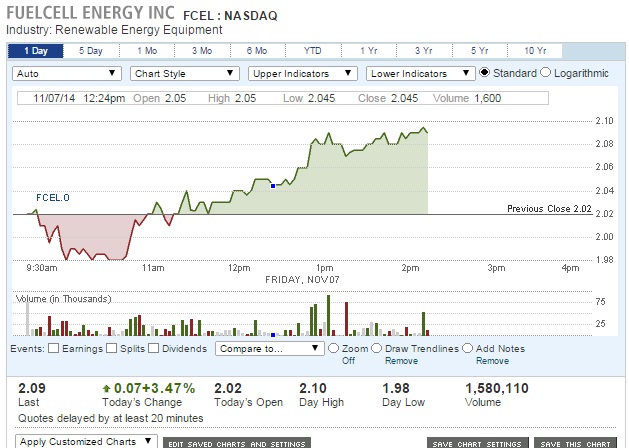Expand the Auto interval dropdown
This screenshot has width=629, height=448.
point(67,73)
